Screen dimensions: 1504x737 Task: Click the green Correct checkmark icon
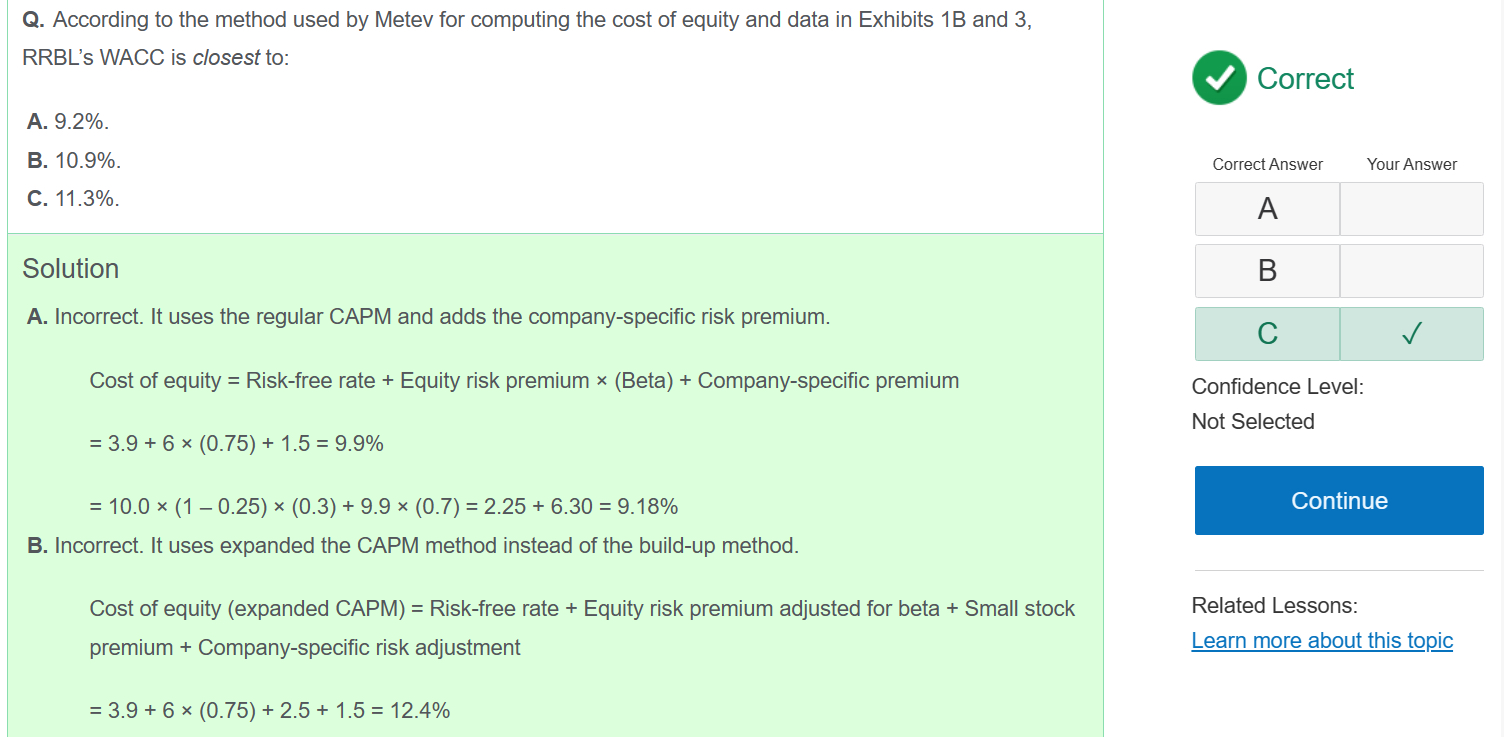tap(1219, 78)
